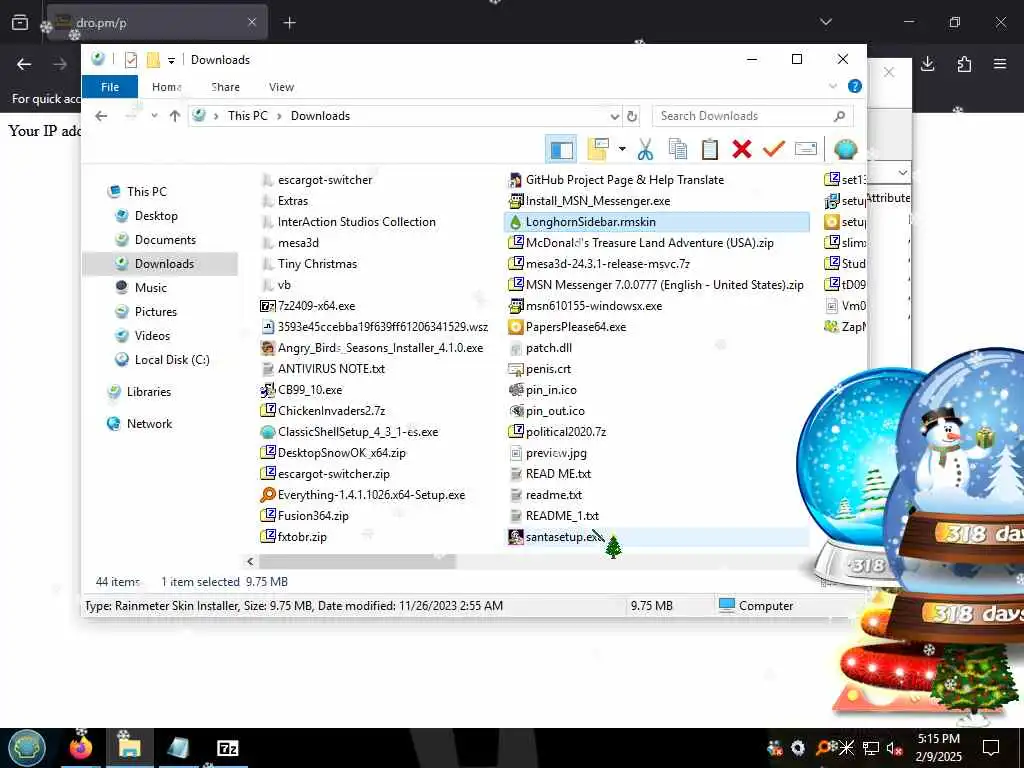Open Everything search tray icon
The height and width of the screenshot is (768, 1024).
(x=823, y=748)
